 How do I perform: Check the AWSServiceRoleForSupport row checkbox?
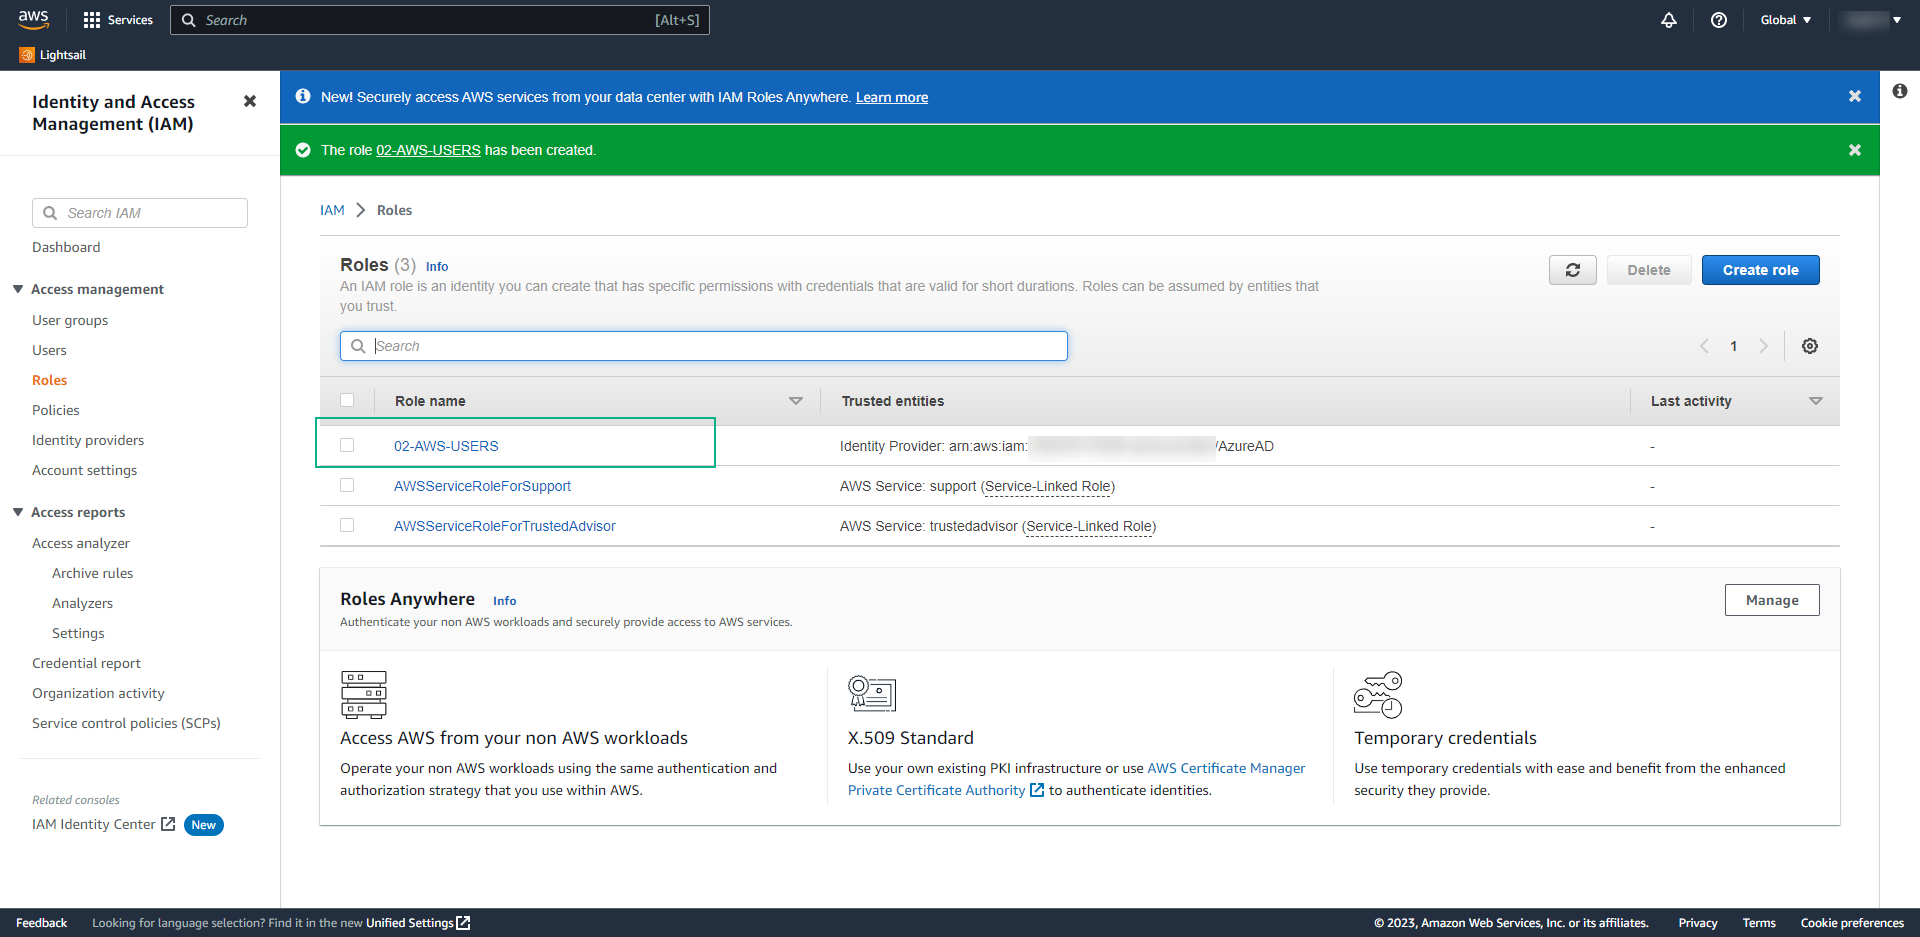tap(347, 485)
